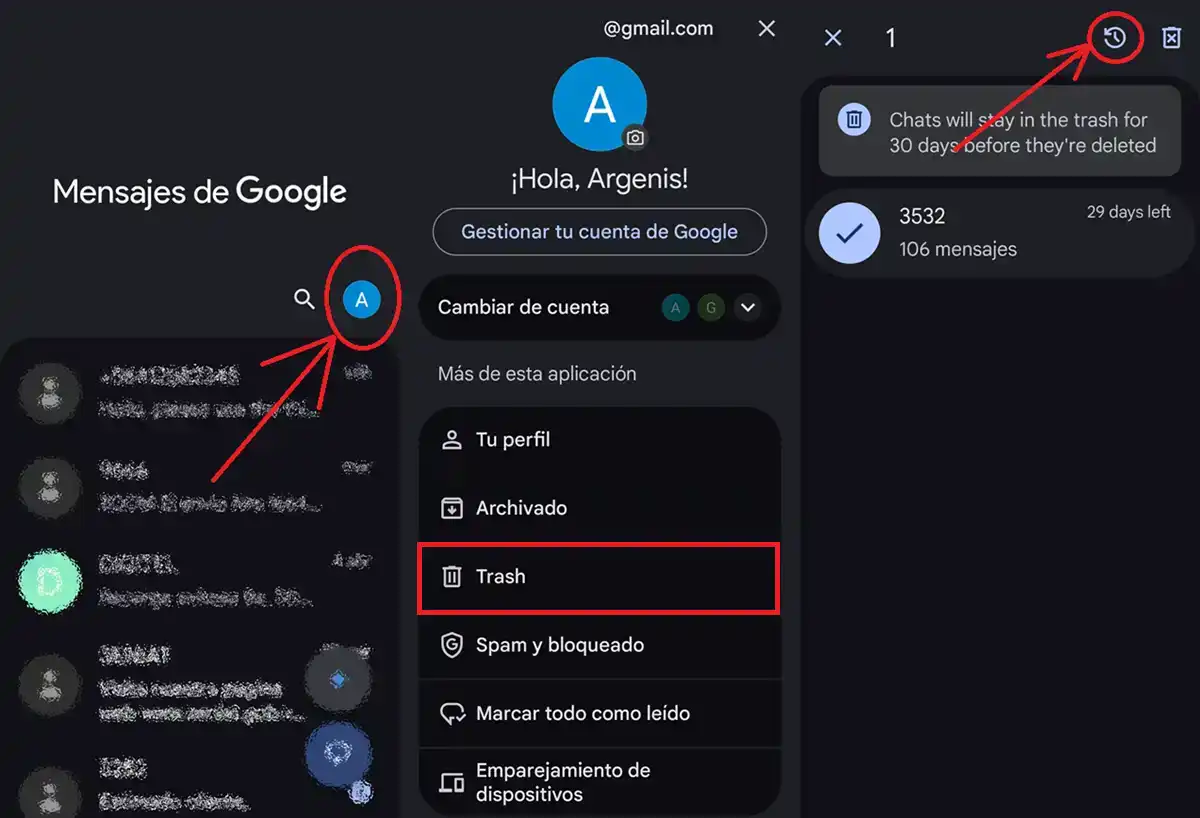Select the green G account avatar
The height and width of the screenshot is (818, 1200).
click(711, 308)
